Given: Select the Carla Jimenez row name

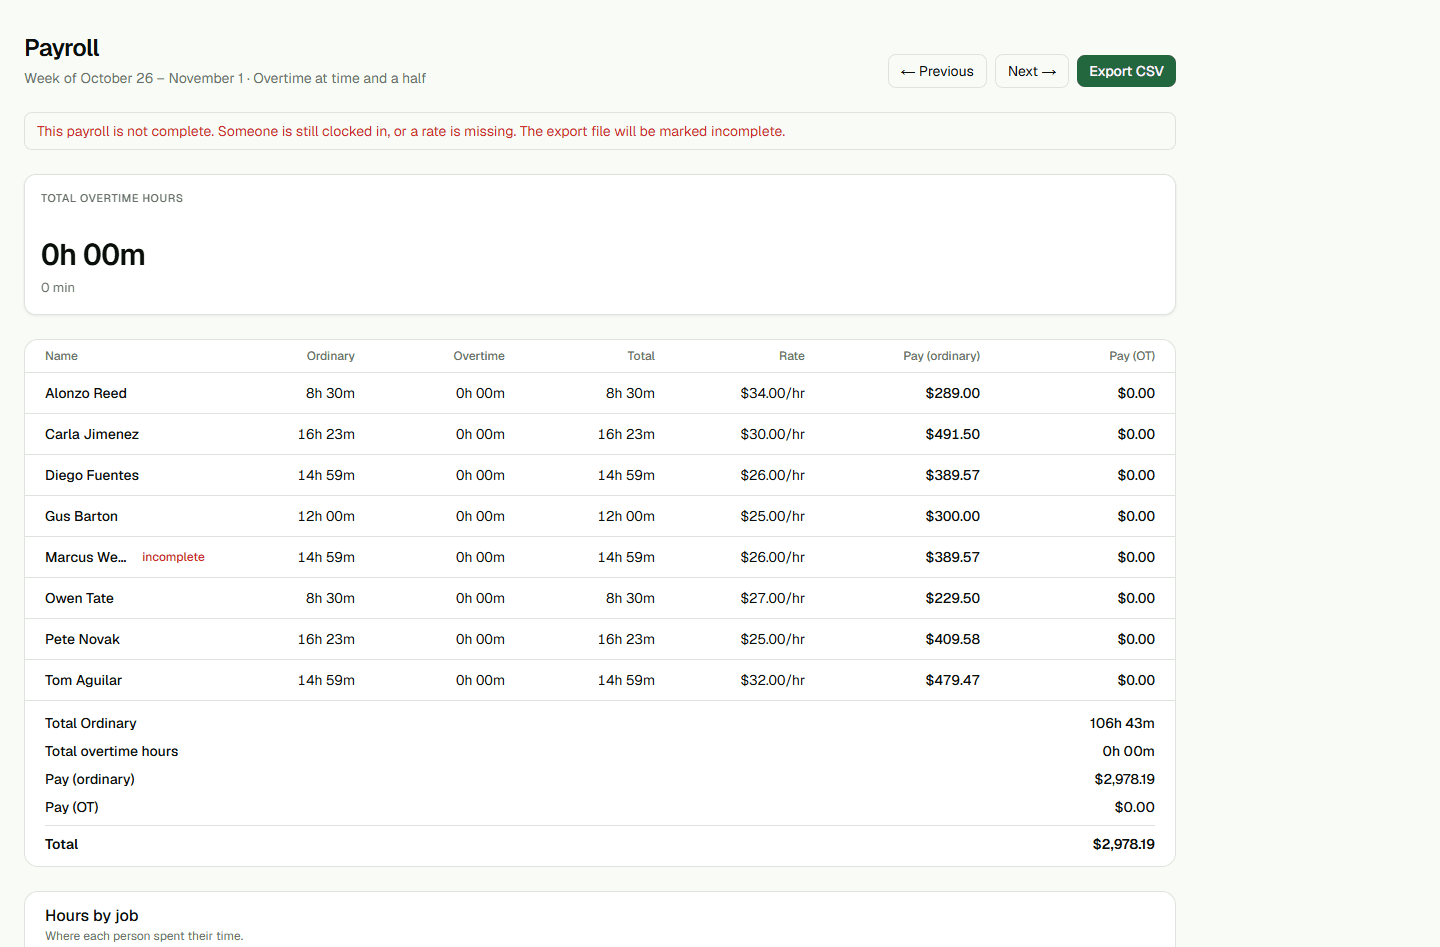Looking at the screenshot, I should 92,434.
